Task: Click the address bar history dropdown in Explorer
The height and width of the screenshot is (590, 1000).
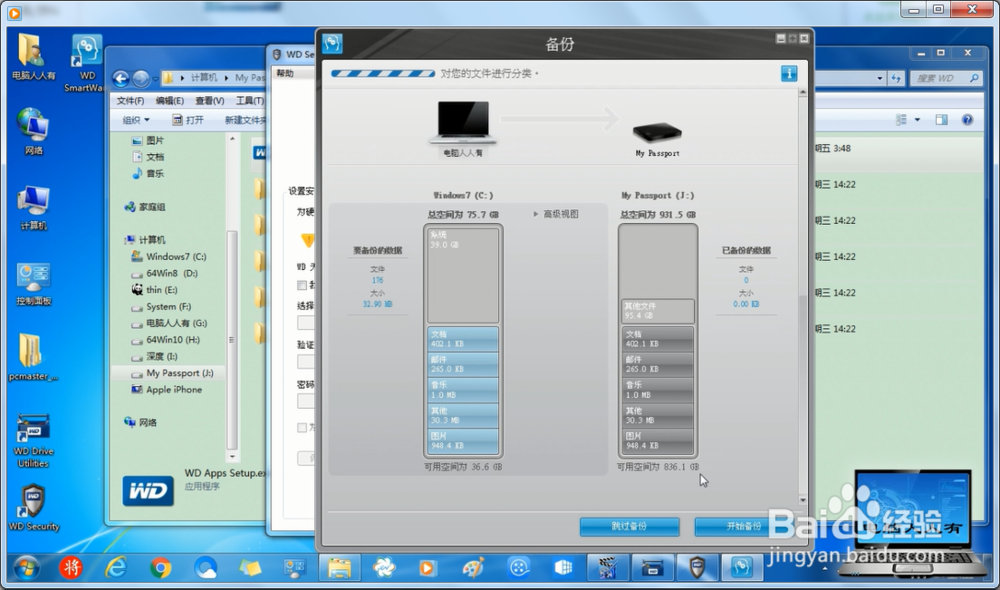Action: point(879,78)
